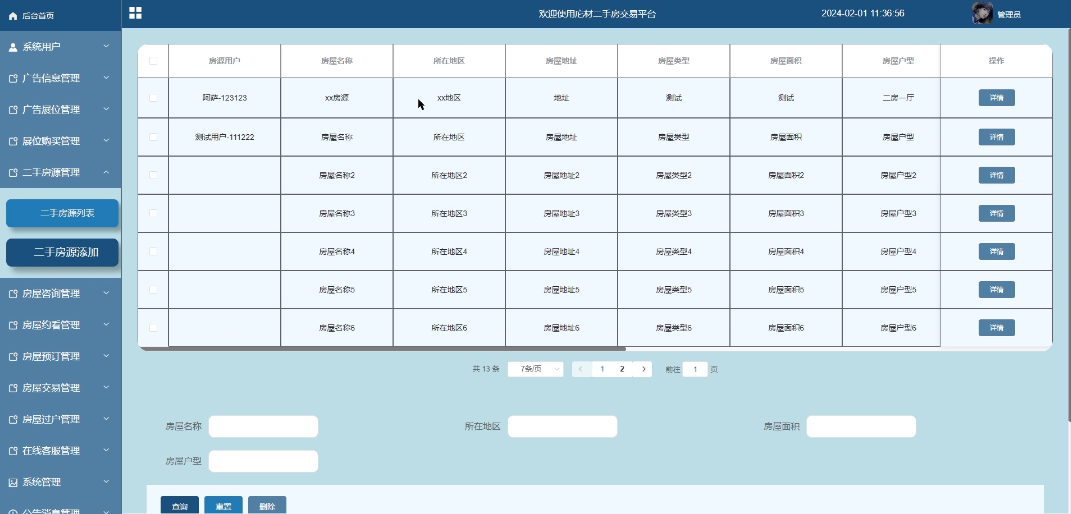Click the previous page left arrow
1071x514 pixels.
581,369
